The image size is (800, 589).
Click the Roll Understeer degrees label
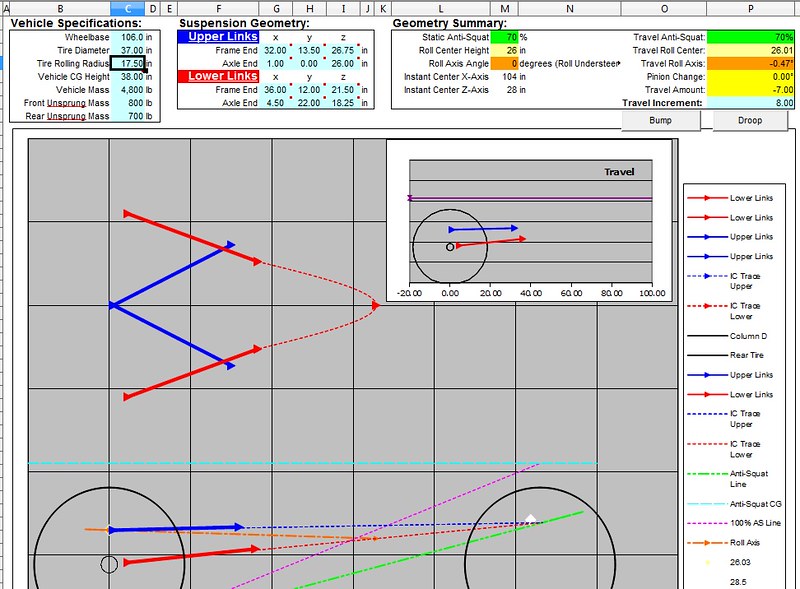pyautogui.click(x=569, y=63)
